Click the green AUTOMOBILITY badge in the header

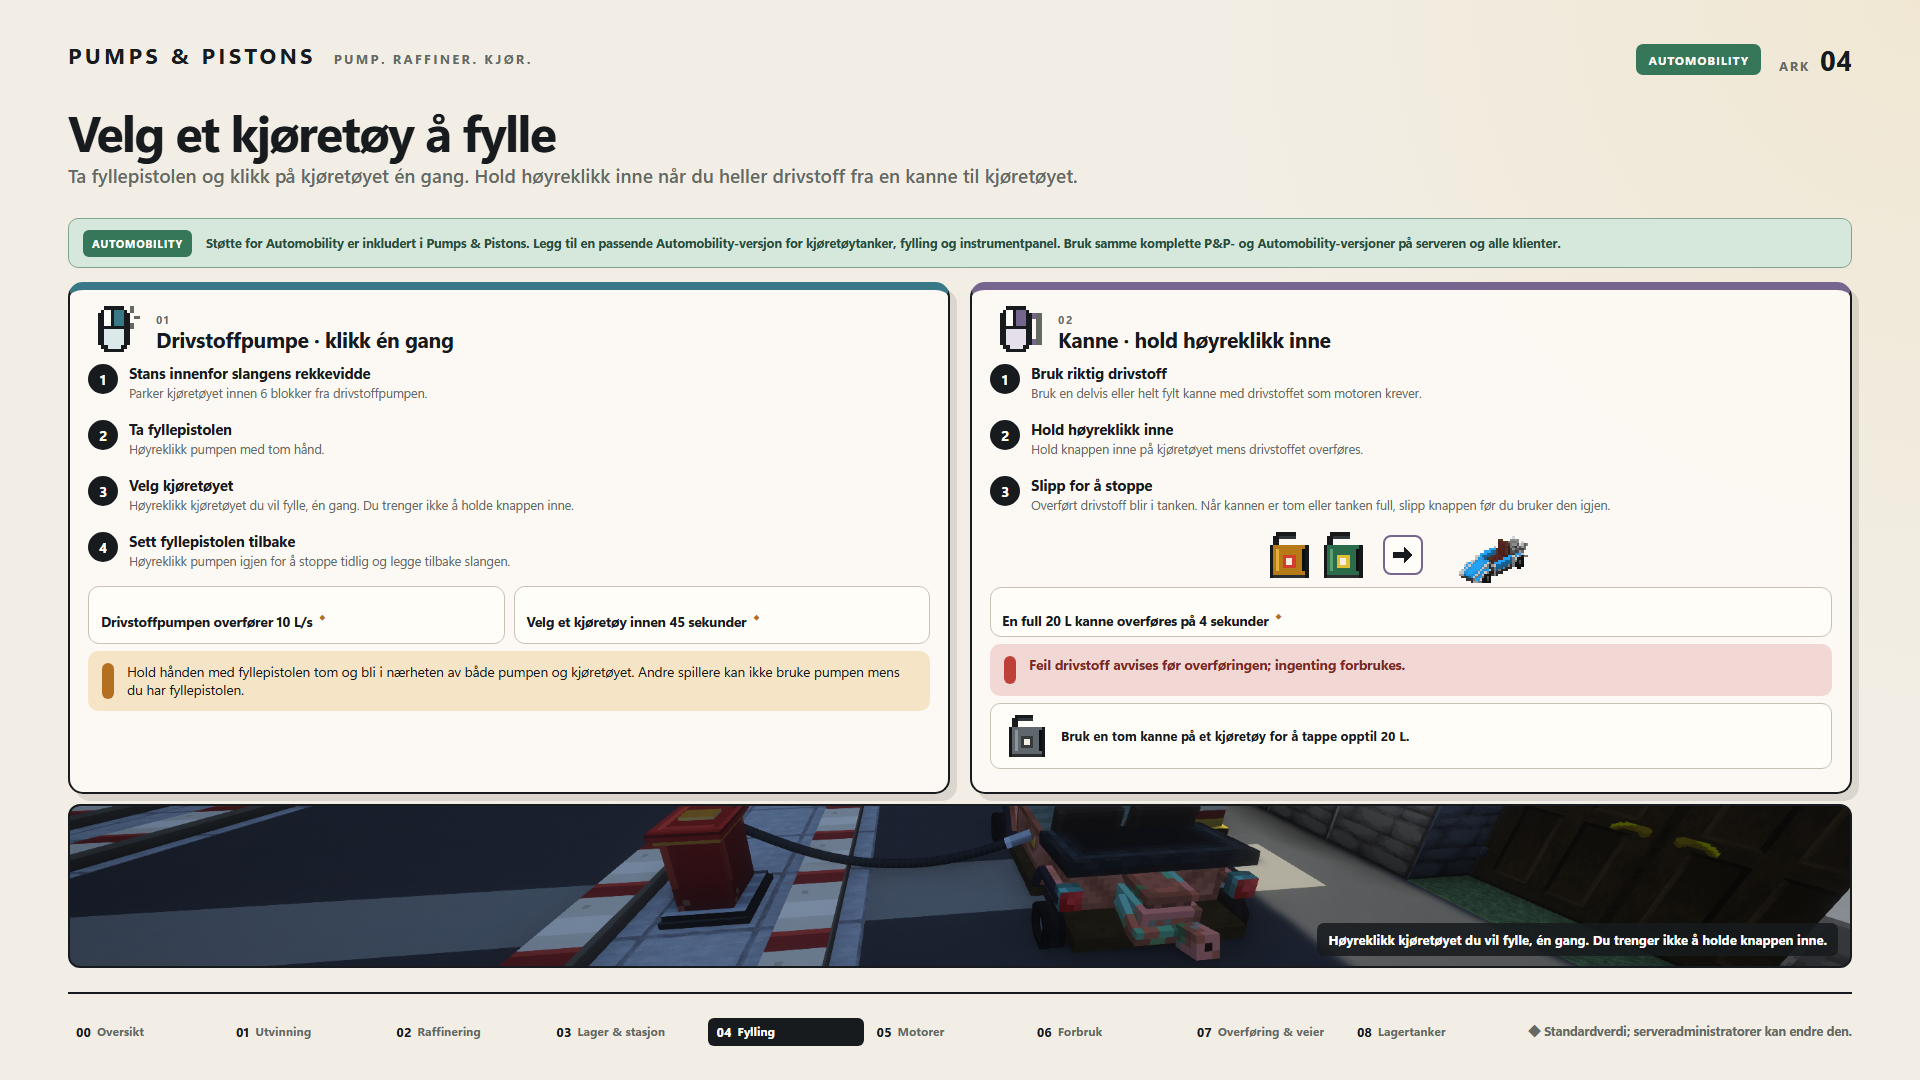coord(1698,60)
